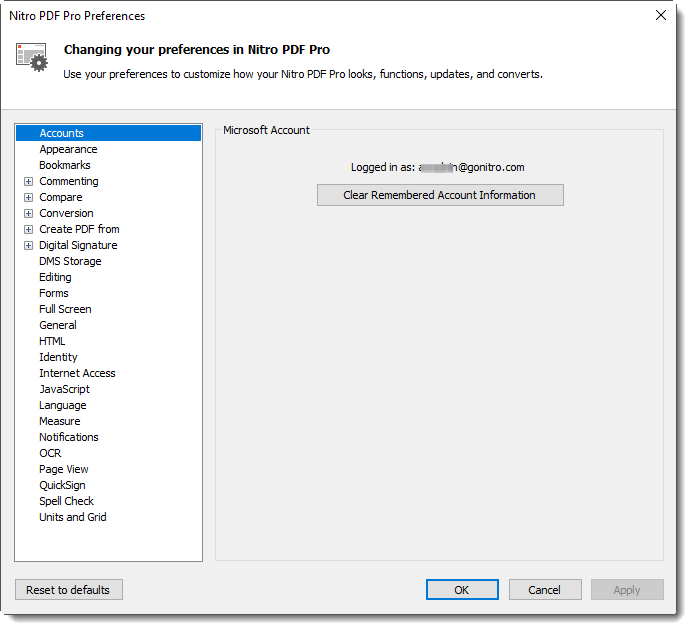Select Compare in the list
692x630 pixels.
[x=61, y=198]
